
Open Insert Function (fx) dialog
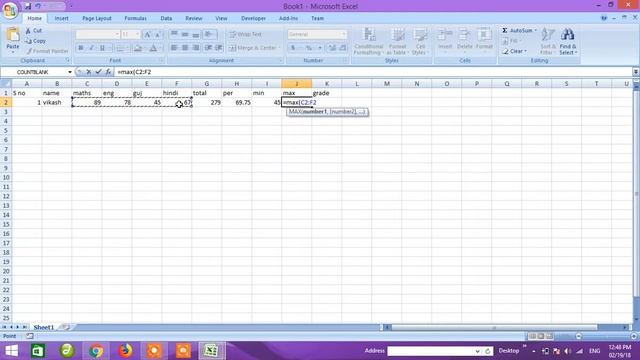point(108,72)
